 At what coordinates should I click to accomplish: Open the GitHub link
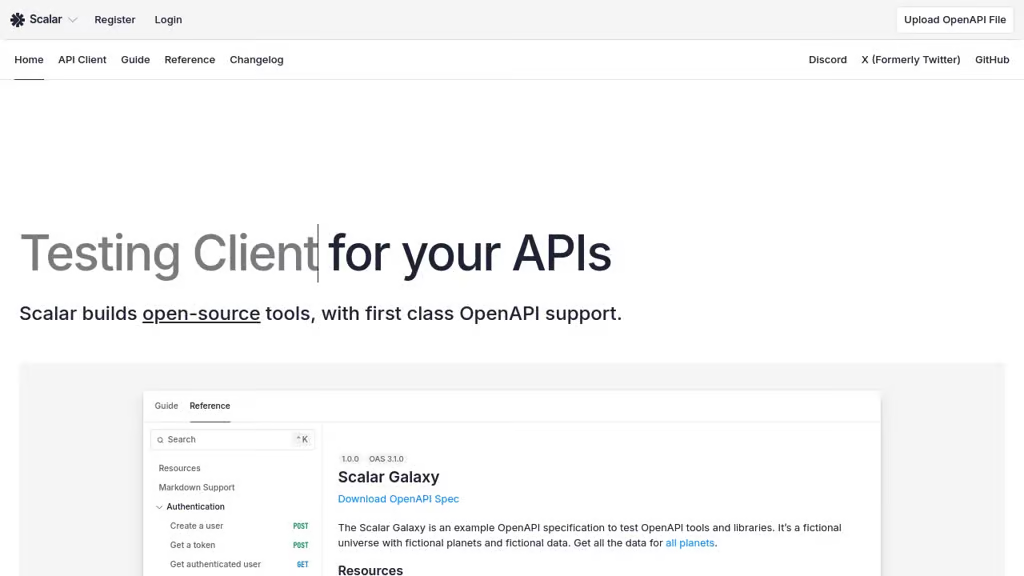click(x=992, y=59)
